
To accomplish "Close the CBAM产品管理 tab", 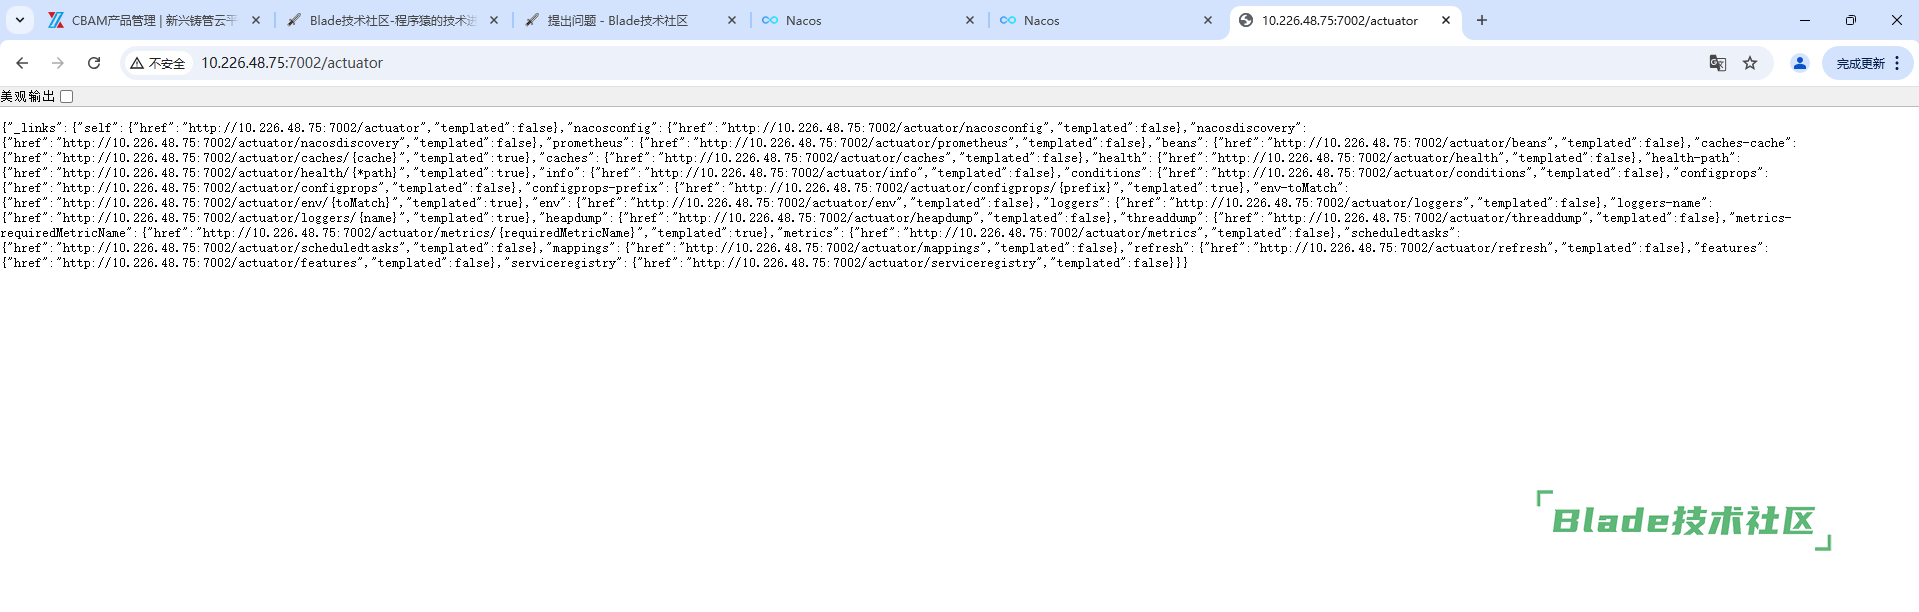I will [256, 20].
